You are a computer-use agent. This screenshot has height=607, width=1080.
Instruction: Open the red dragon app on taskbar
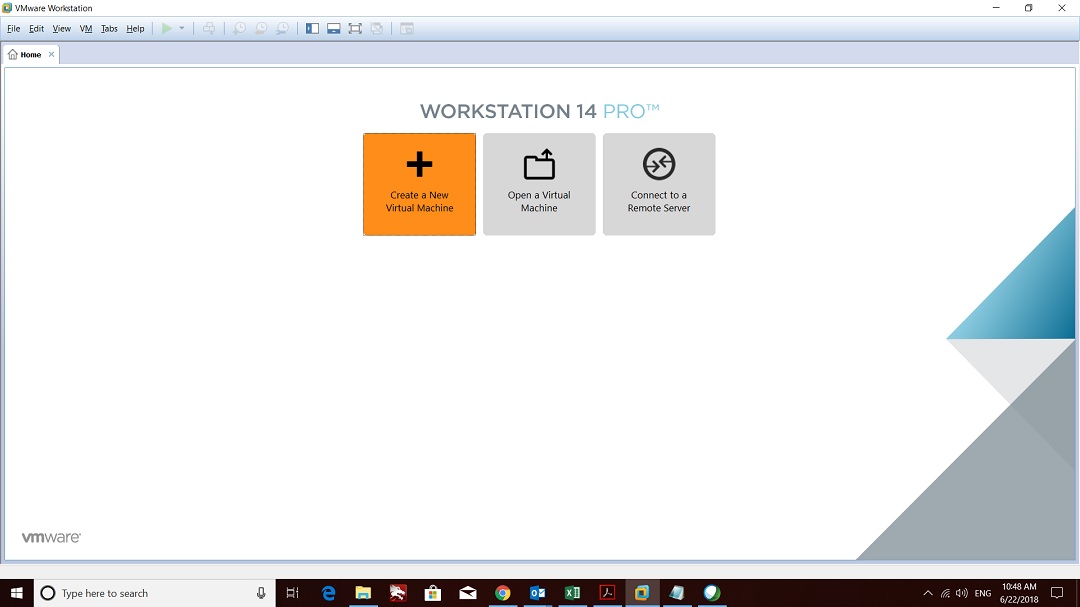click(x=398, y=593)
